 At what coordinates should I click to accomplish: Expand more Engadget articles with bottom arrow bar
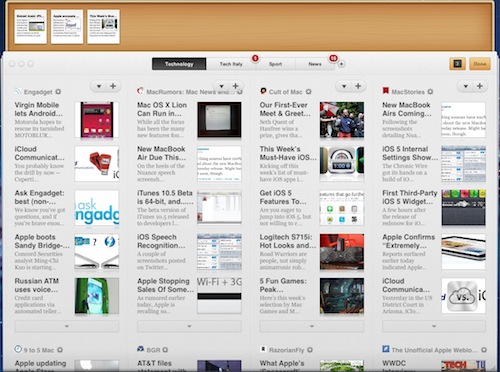coord(67,326)
